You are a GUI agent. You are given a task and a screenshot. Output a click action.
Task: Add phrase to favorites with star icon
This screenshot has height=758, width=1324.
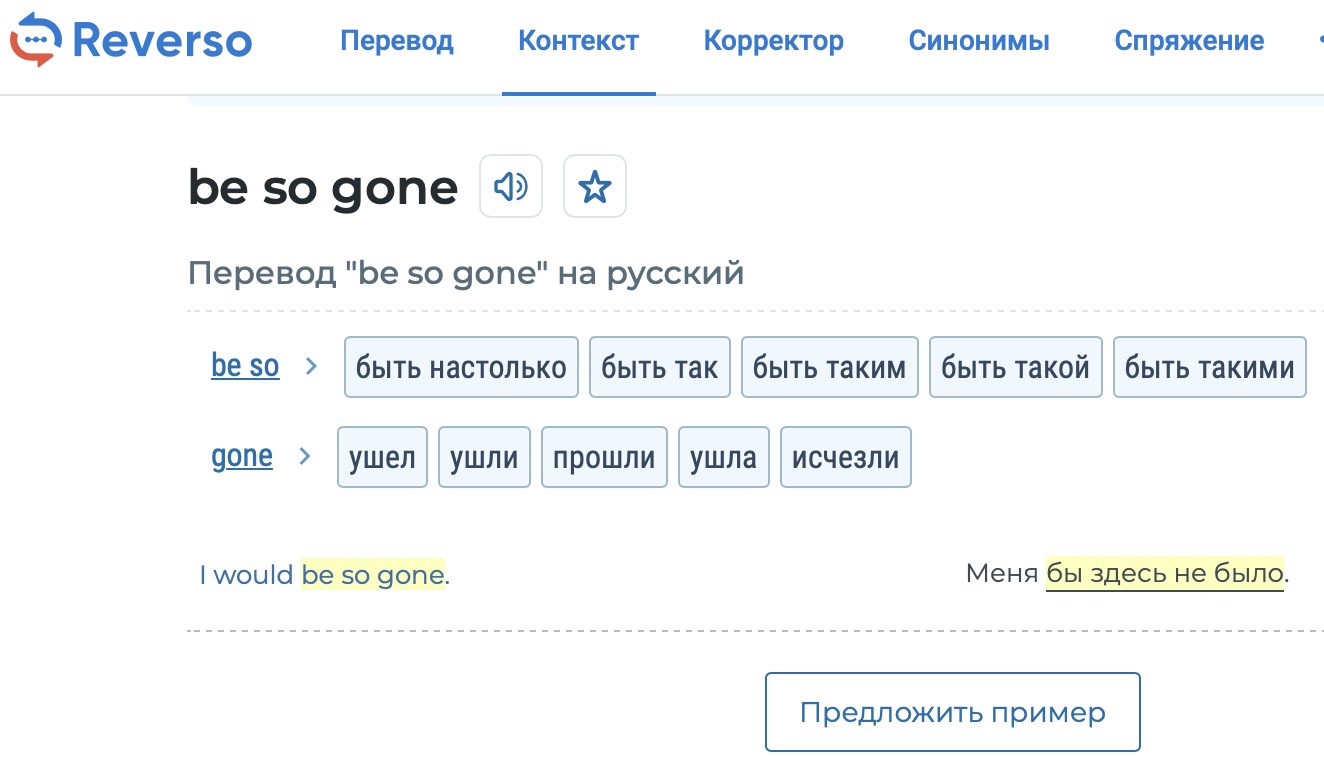[x=595, y=186]
